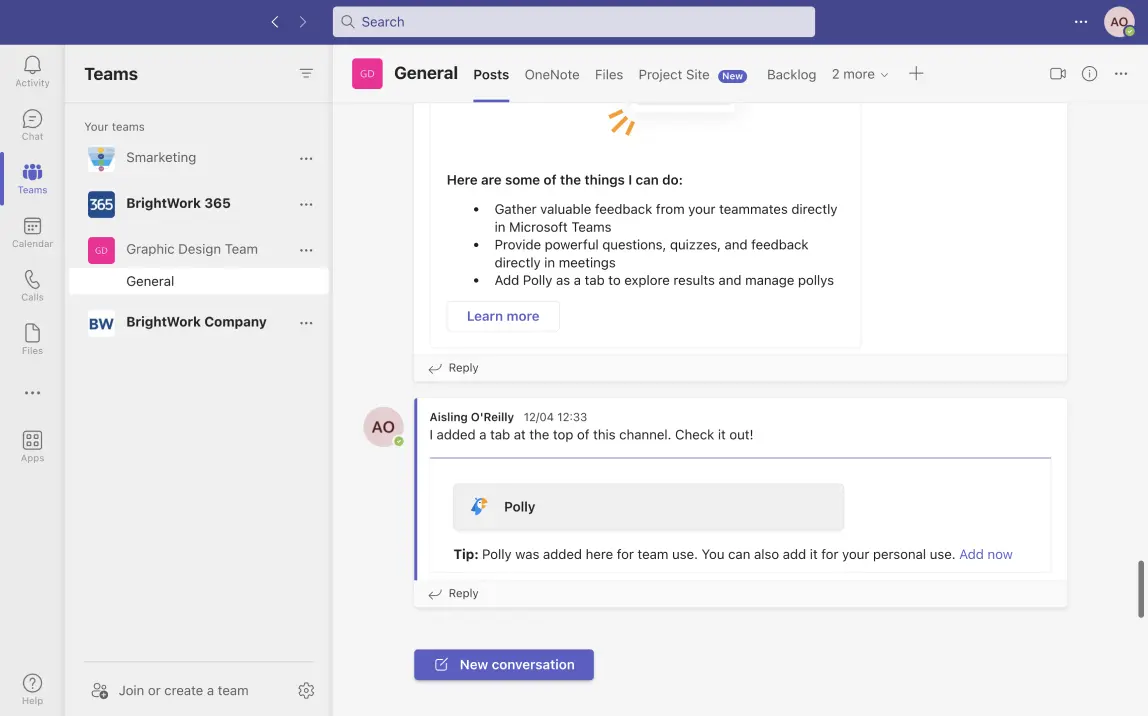Add Polly for personal use via Add now
The image size is (1148, 716).
tap(985, 554)
